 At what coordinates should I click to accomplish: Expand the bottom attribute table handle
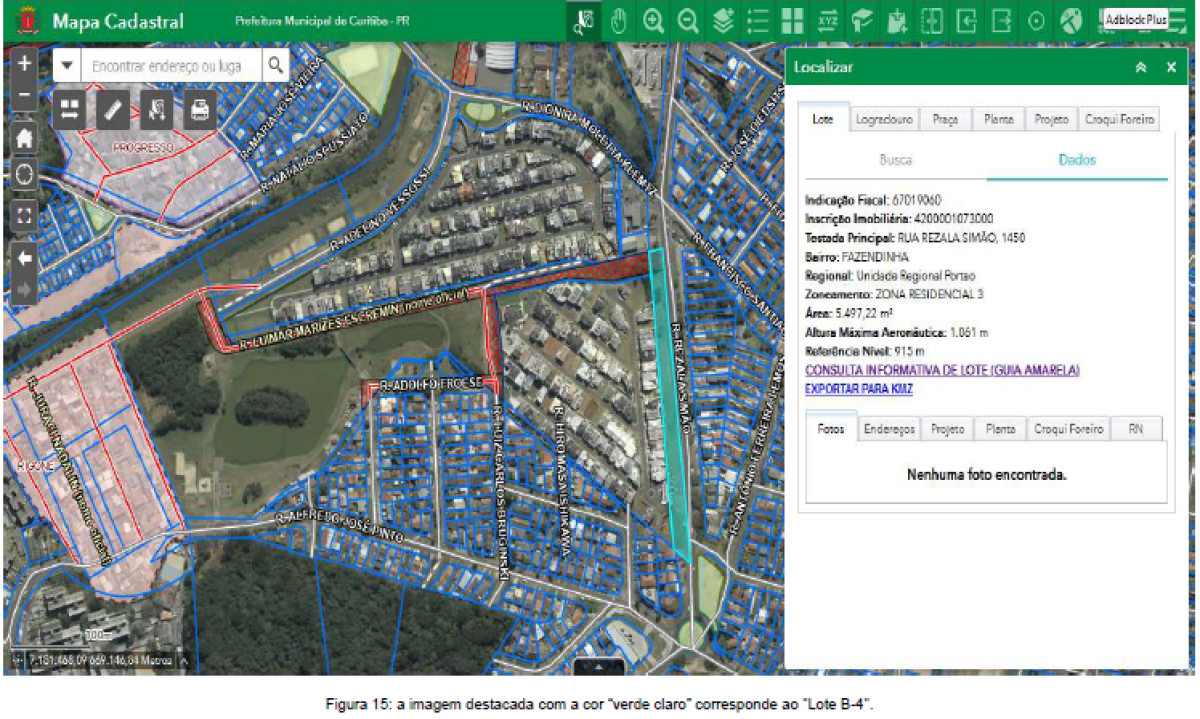click(x=599, y=665)
